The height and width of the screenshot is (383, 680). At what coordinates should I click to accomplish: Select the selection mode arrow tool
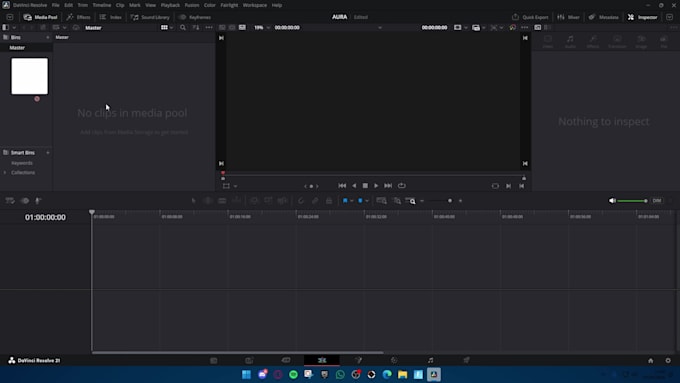click(x=193, y=200)
